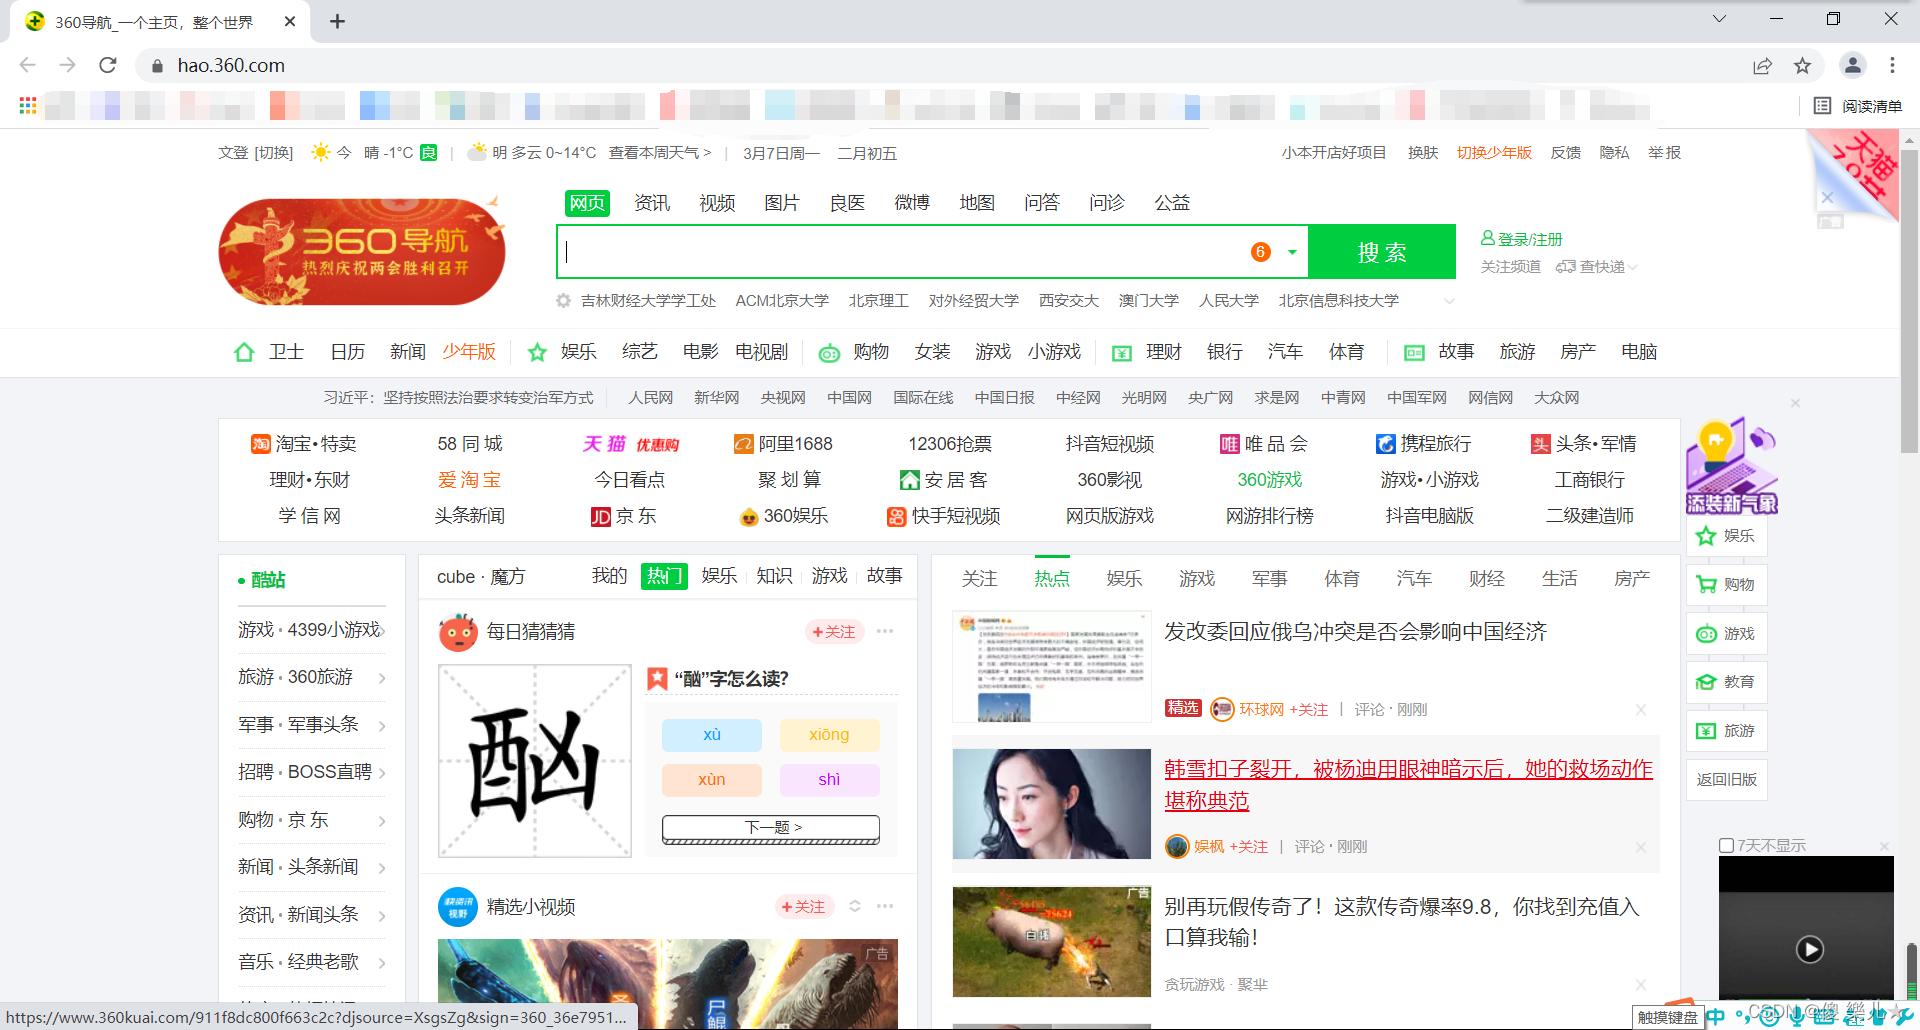This screenshot has height=1030, width=1920.
Task: Open the 淘宝·特卖 site link
Action: tap(304, 444)
